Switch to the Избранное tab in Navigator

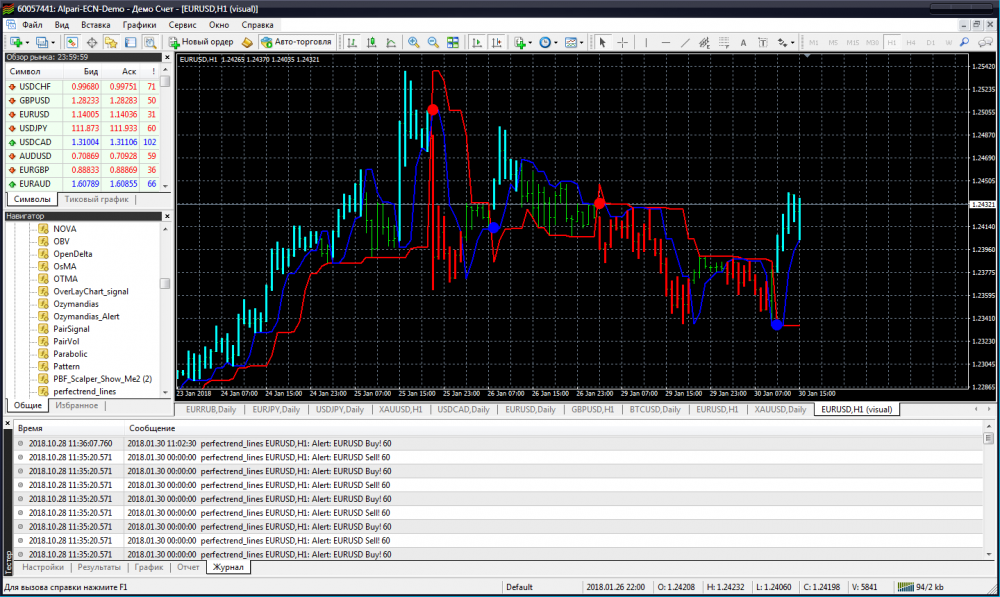(x=77, y=405)
